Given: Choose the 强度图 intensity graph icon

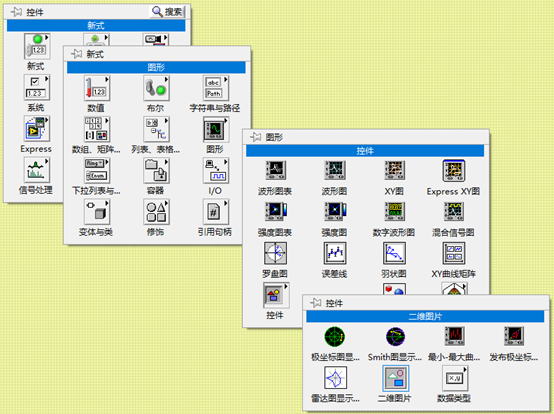Looking at the screenshot, I should tap(335, 211).
